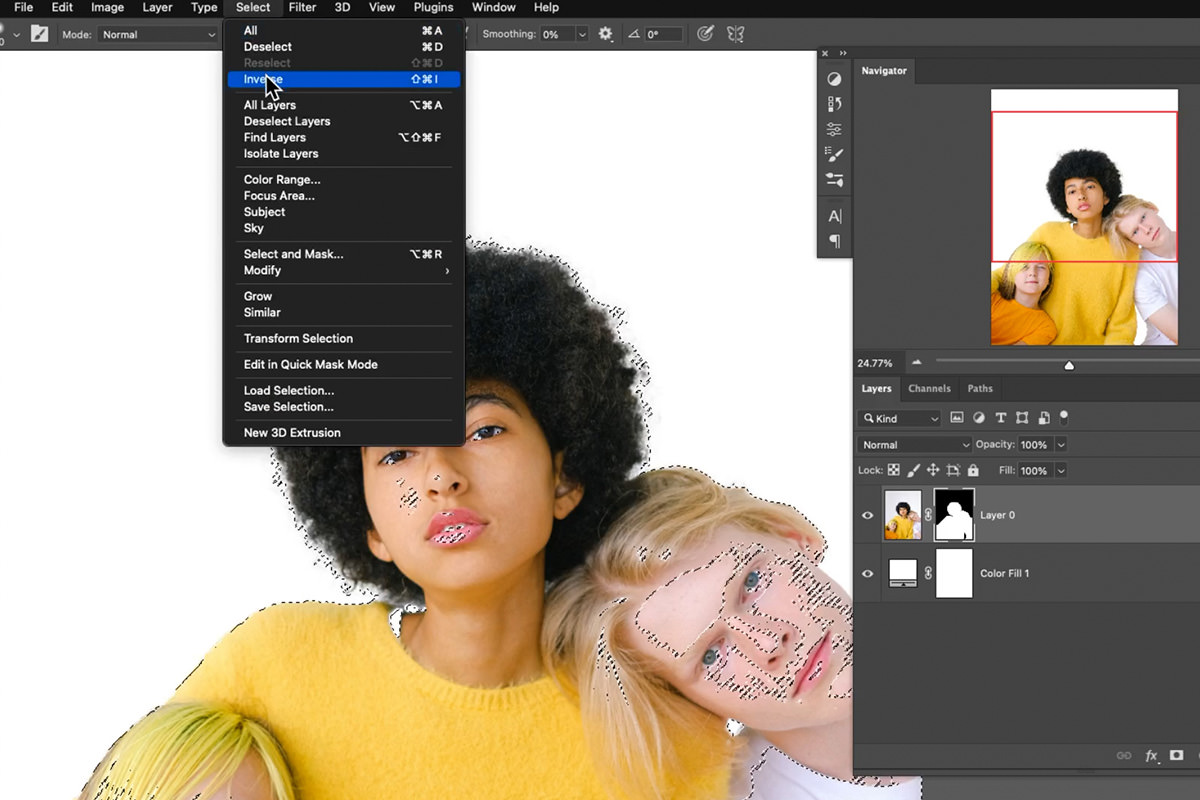Choose Subject from the open menu

pyautogui.click(x=263, y=211)
